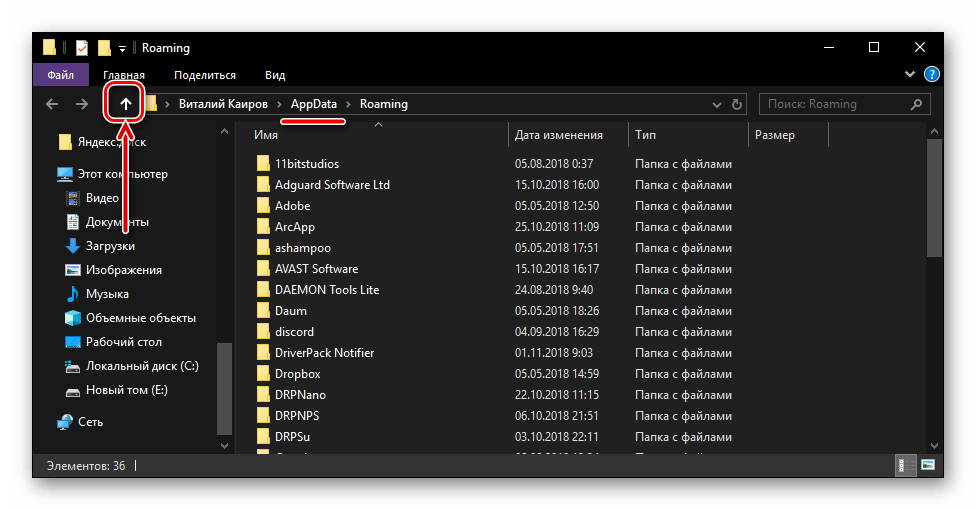Click the Up one level arrow button

click(125, 104)
